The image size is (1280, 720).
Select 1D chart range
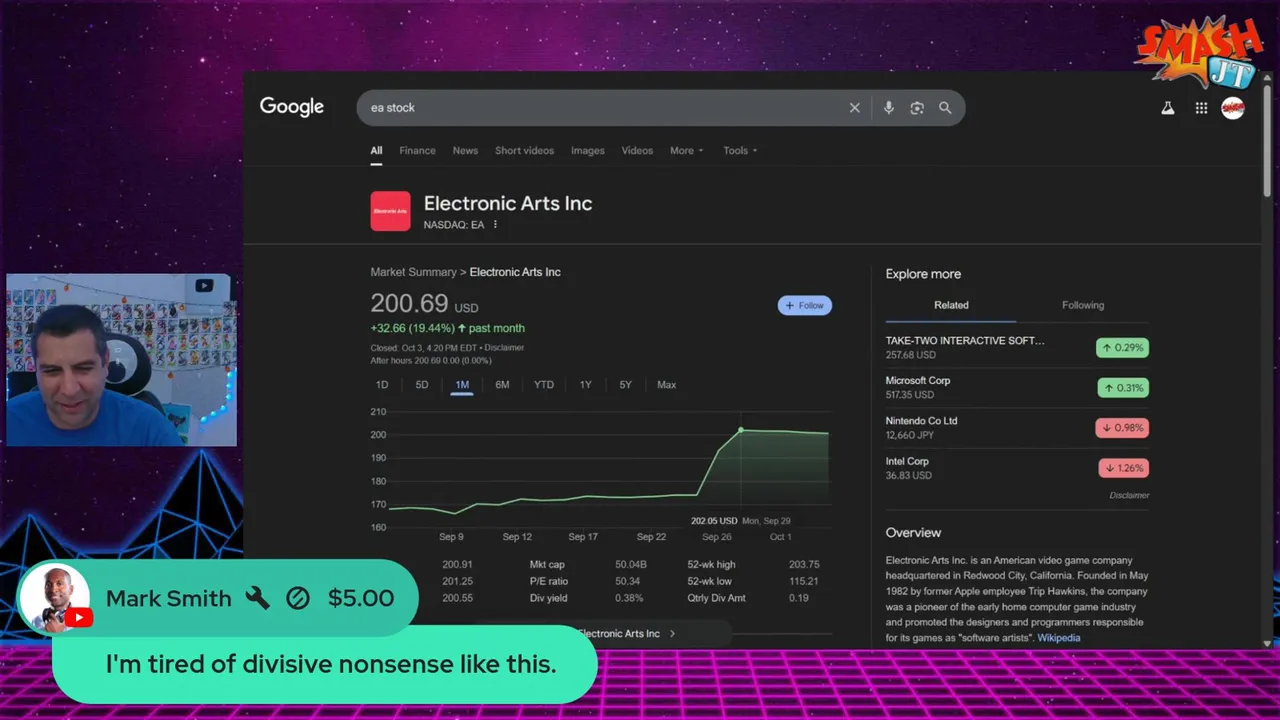(381, 385)
